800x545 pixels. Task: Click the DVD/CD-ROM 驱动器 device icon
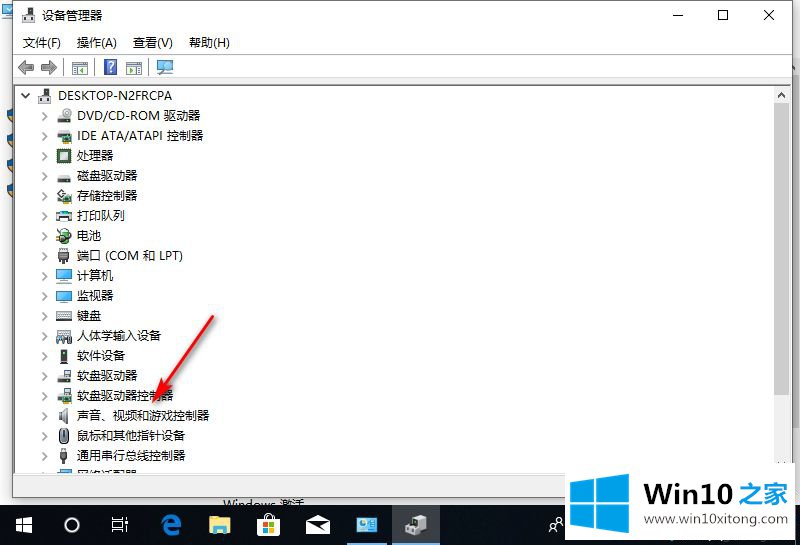64,116
